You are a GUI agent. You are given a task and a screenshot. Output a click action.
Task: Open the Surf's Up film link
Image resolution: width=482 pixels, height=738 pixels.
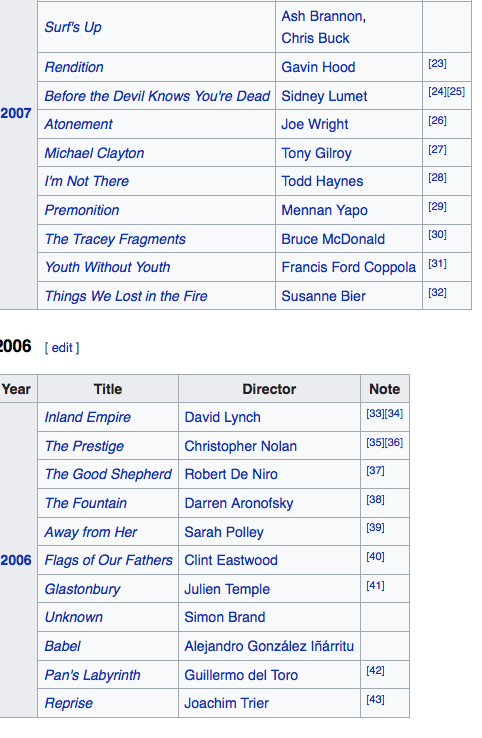(73, 27)
